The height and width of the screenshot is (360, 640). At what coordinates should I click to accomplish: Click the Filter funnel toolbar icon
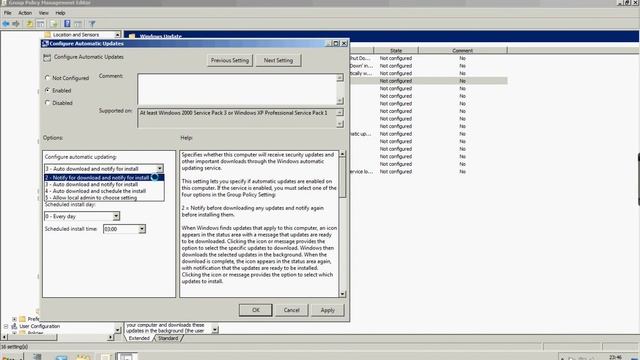point(92,24)
